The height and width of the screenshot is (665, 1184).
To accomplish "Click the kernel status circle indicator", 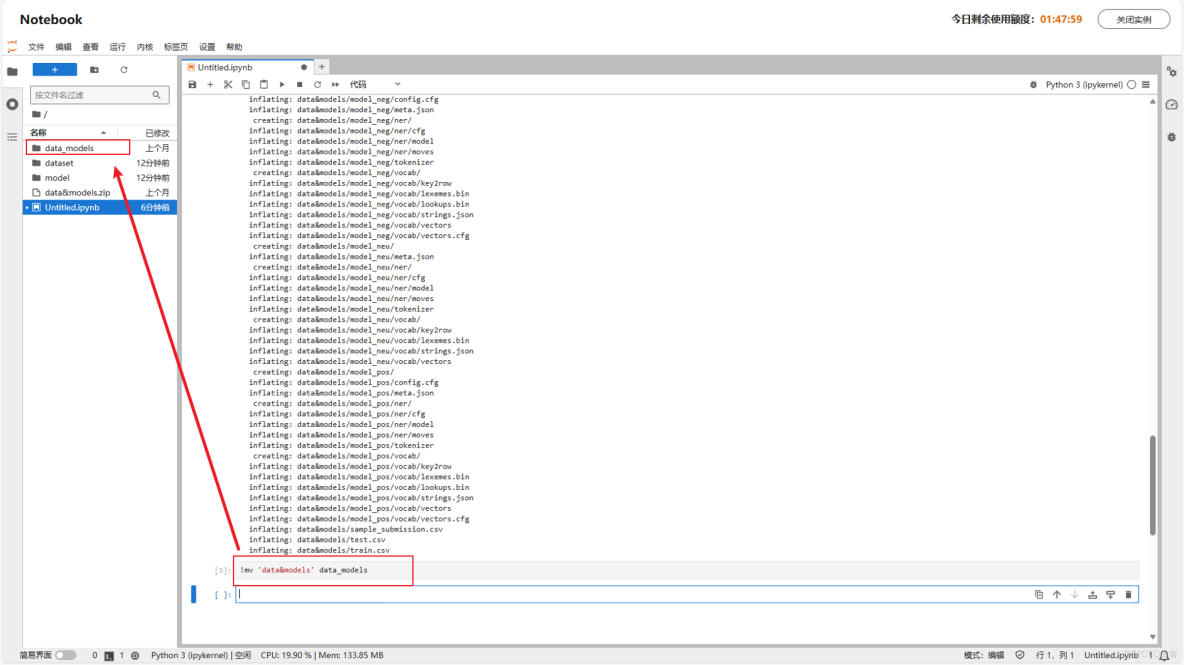I will 1131,85.
